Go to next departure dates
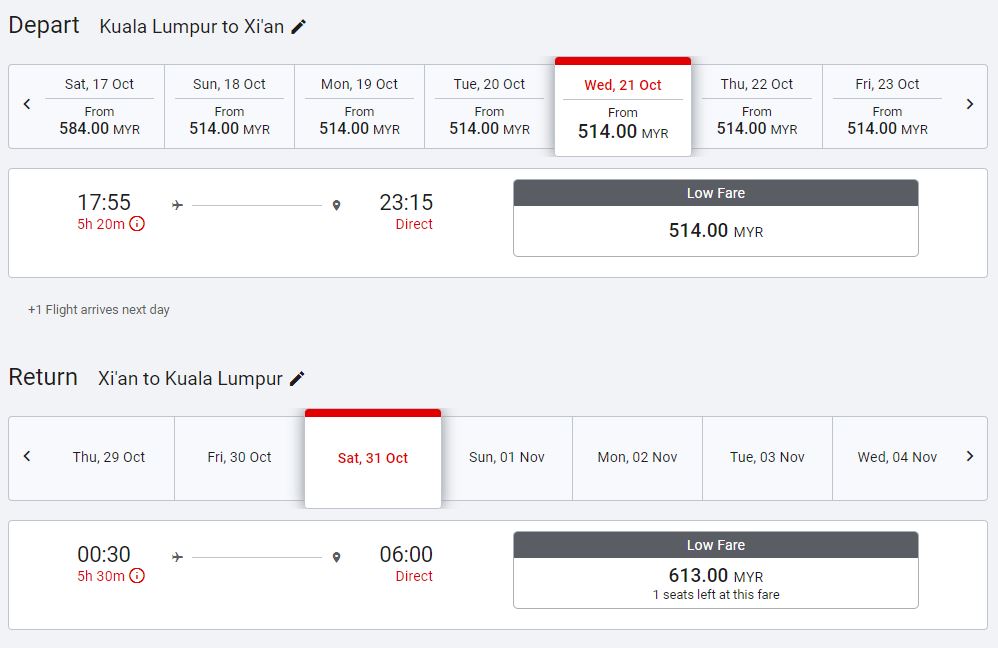This screenshot has height=648, width=998. click(969, 104)
